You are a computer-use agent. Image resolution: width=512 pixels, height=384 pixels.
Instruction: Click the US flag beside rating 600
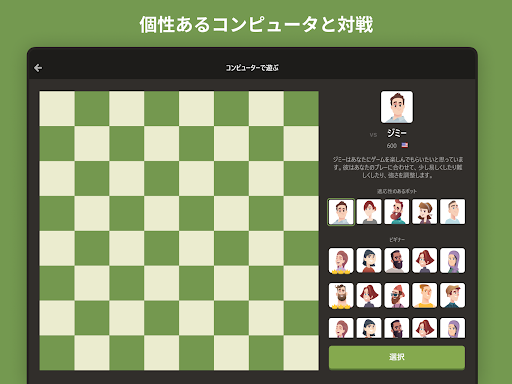(x=405, y=145)
